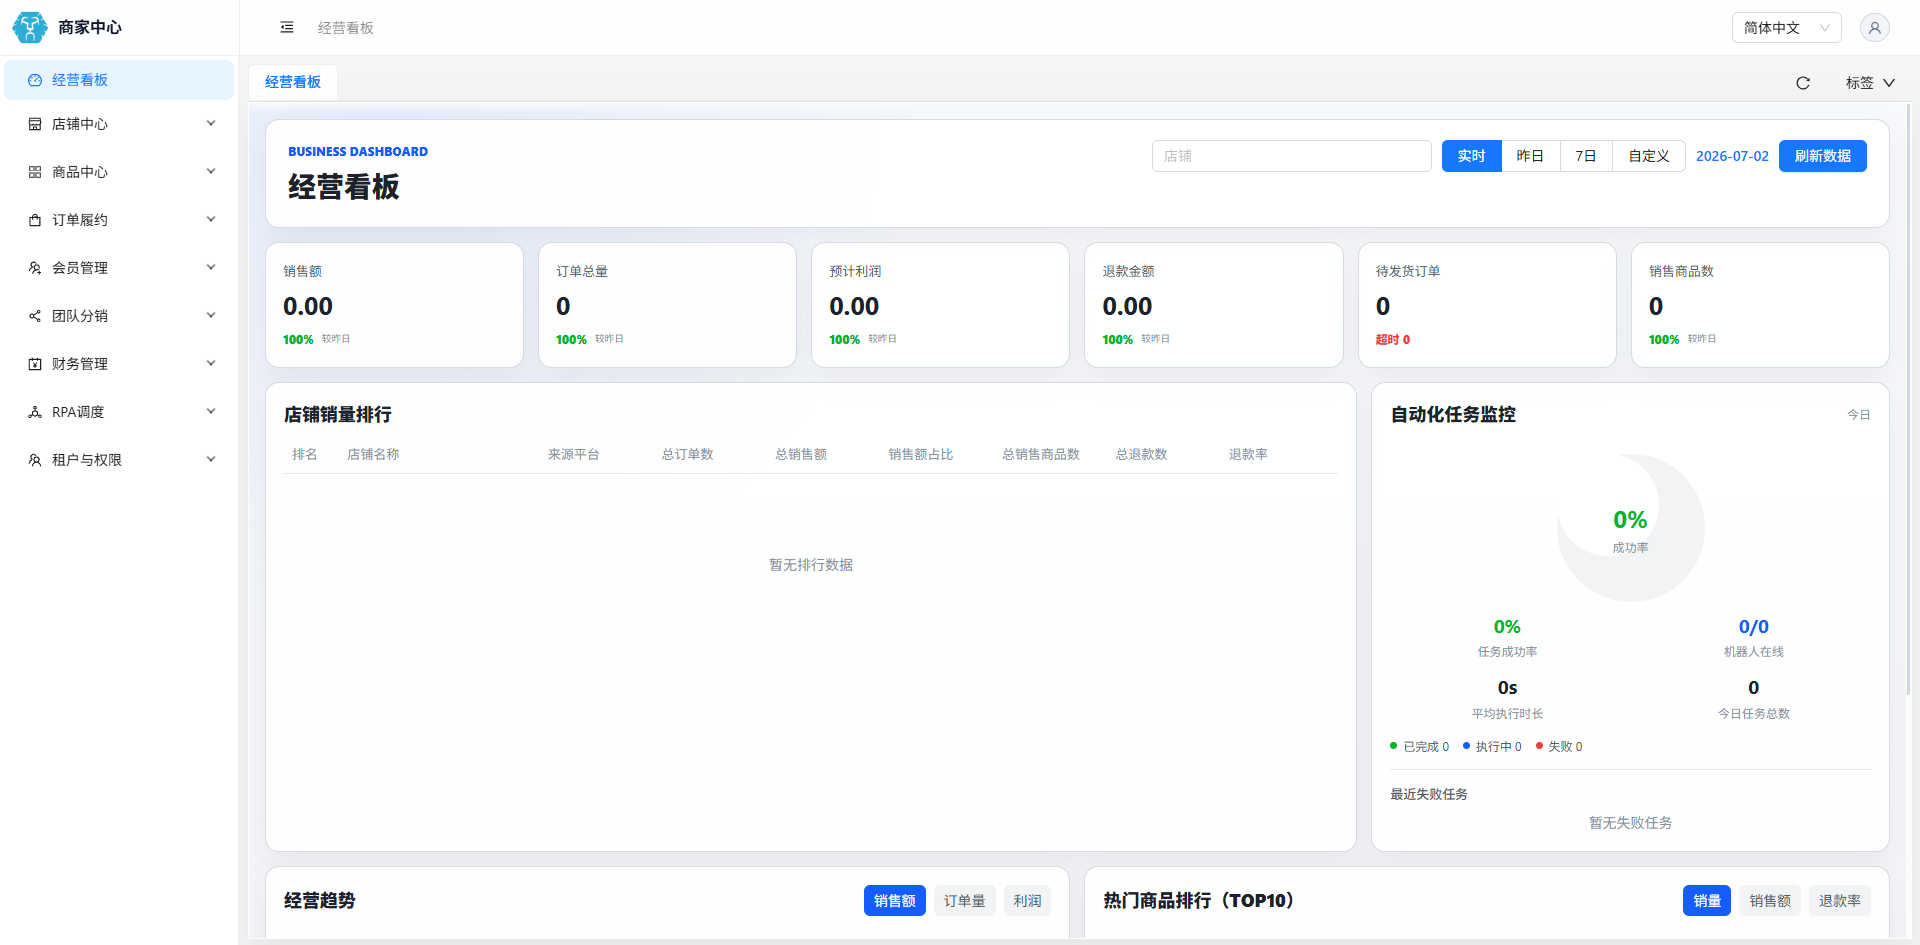This screenshot has width=1920, height=945.
Task: Click the 店铺 search input field
Action: tap(1291, 156)
